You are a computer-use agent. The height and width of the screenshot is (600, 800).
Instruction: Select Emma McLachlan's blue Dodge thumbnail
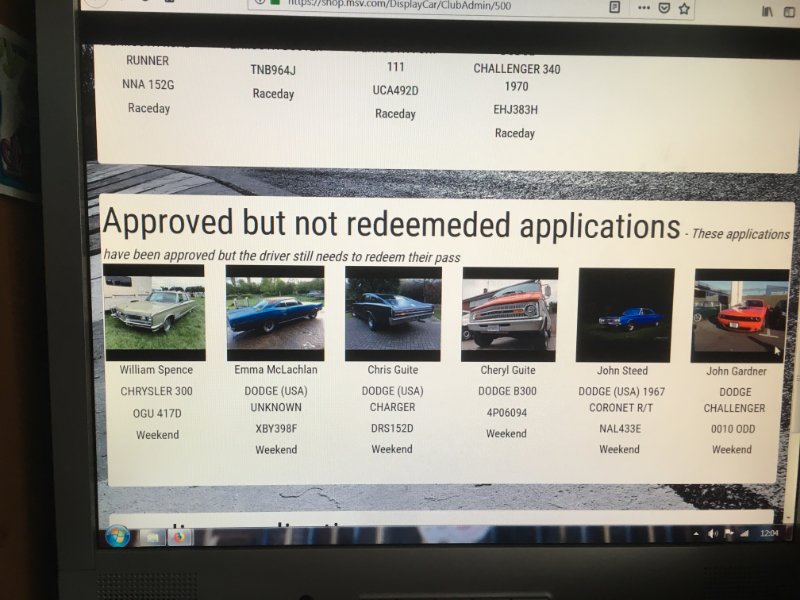(x=274, y=313)
